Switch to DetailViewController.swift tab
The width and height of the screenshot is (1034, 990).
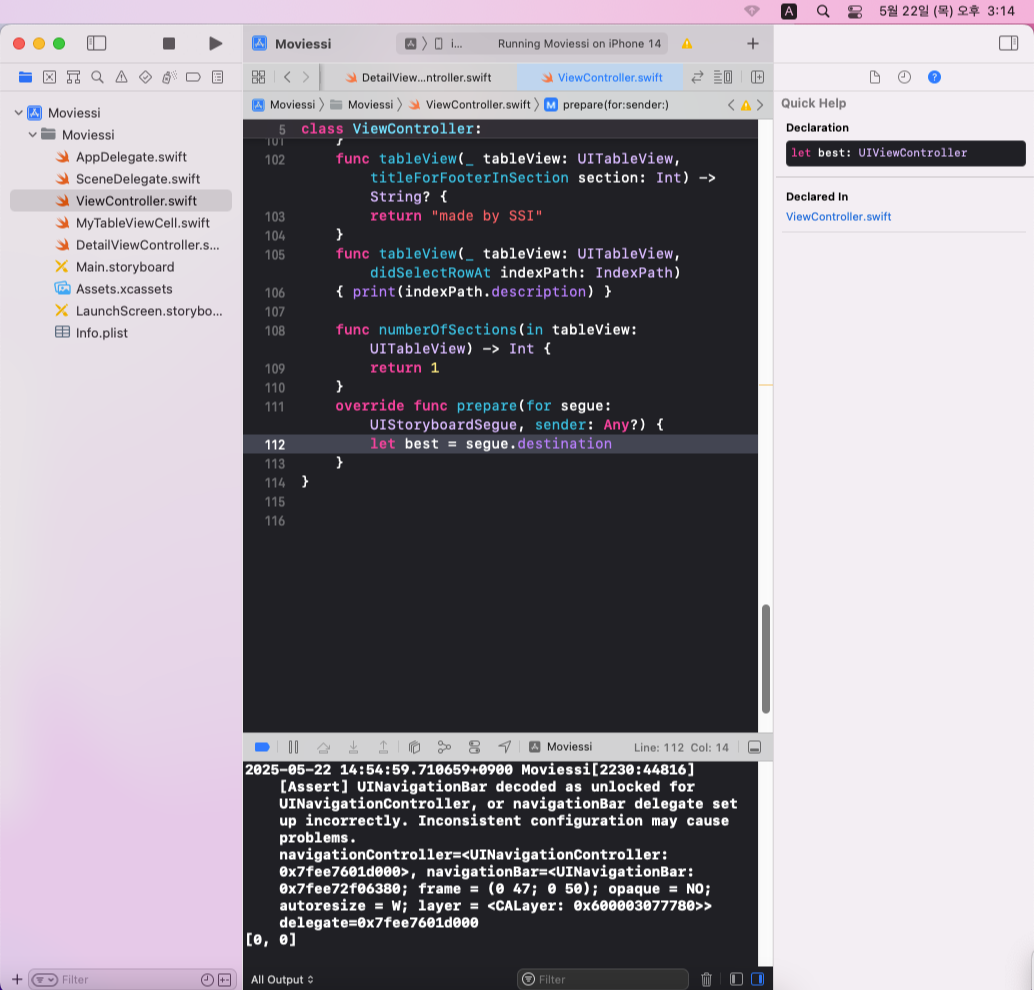419,77
